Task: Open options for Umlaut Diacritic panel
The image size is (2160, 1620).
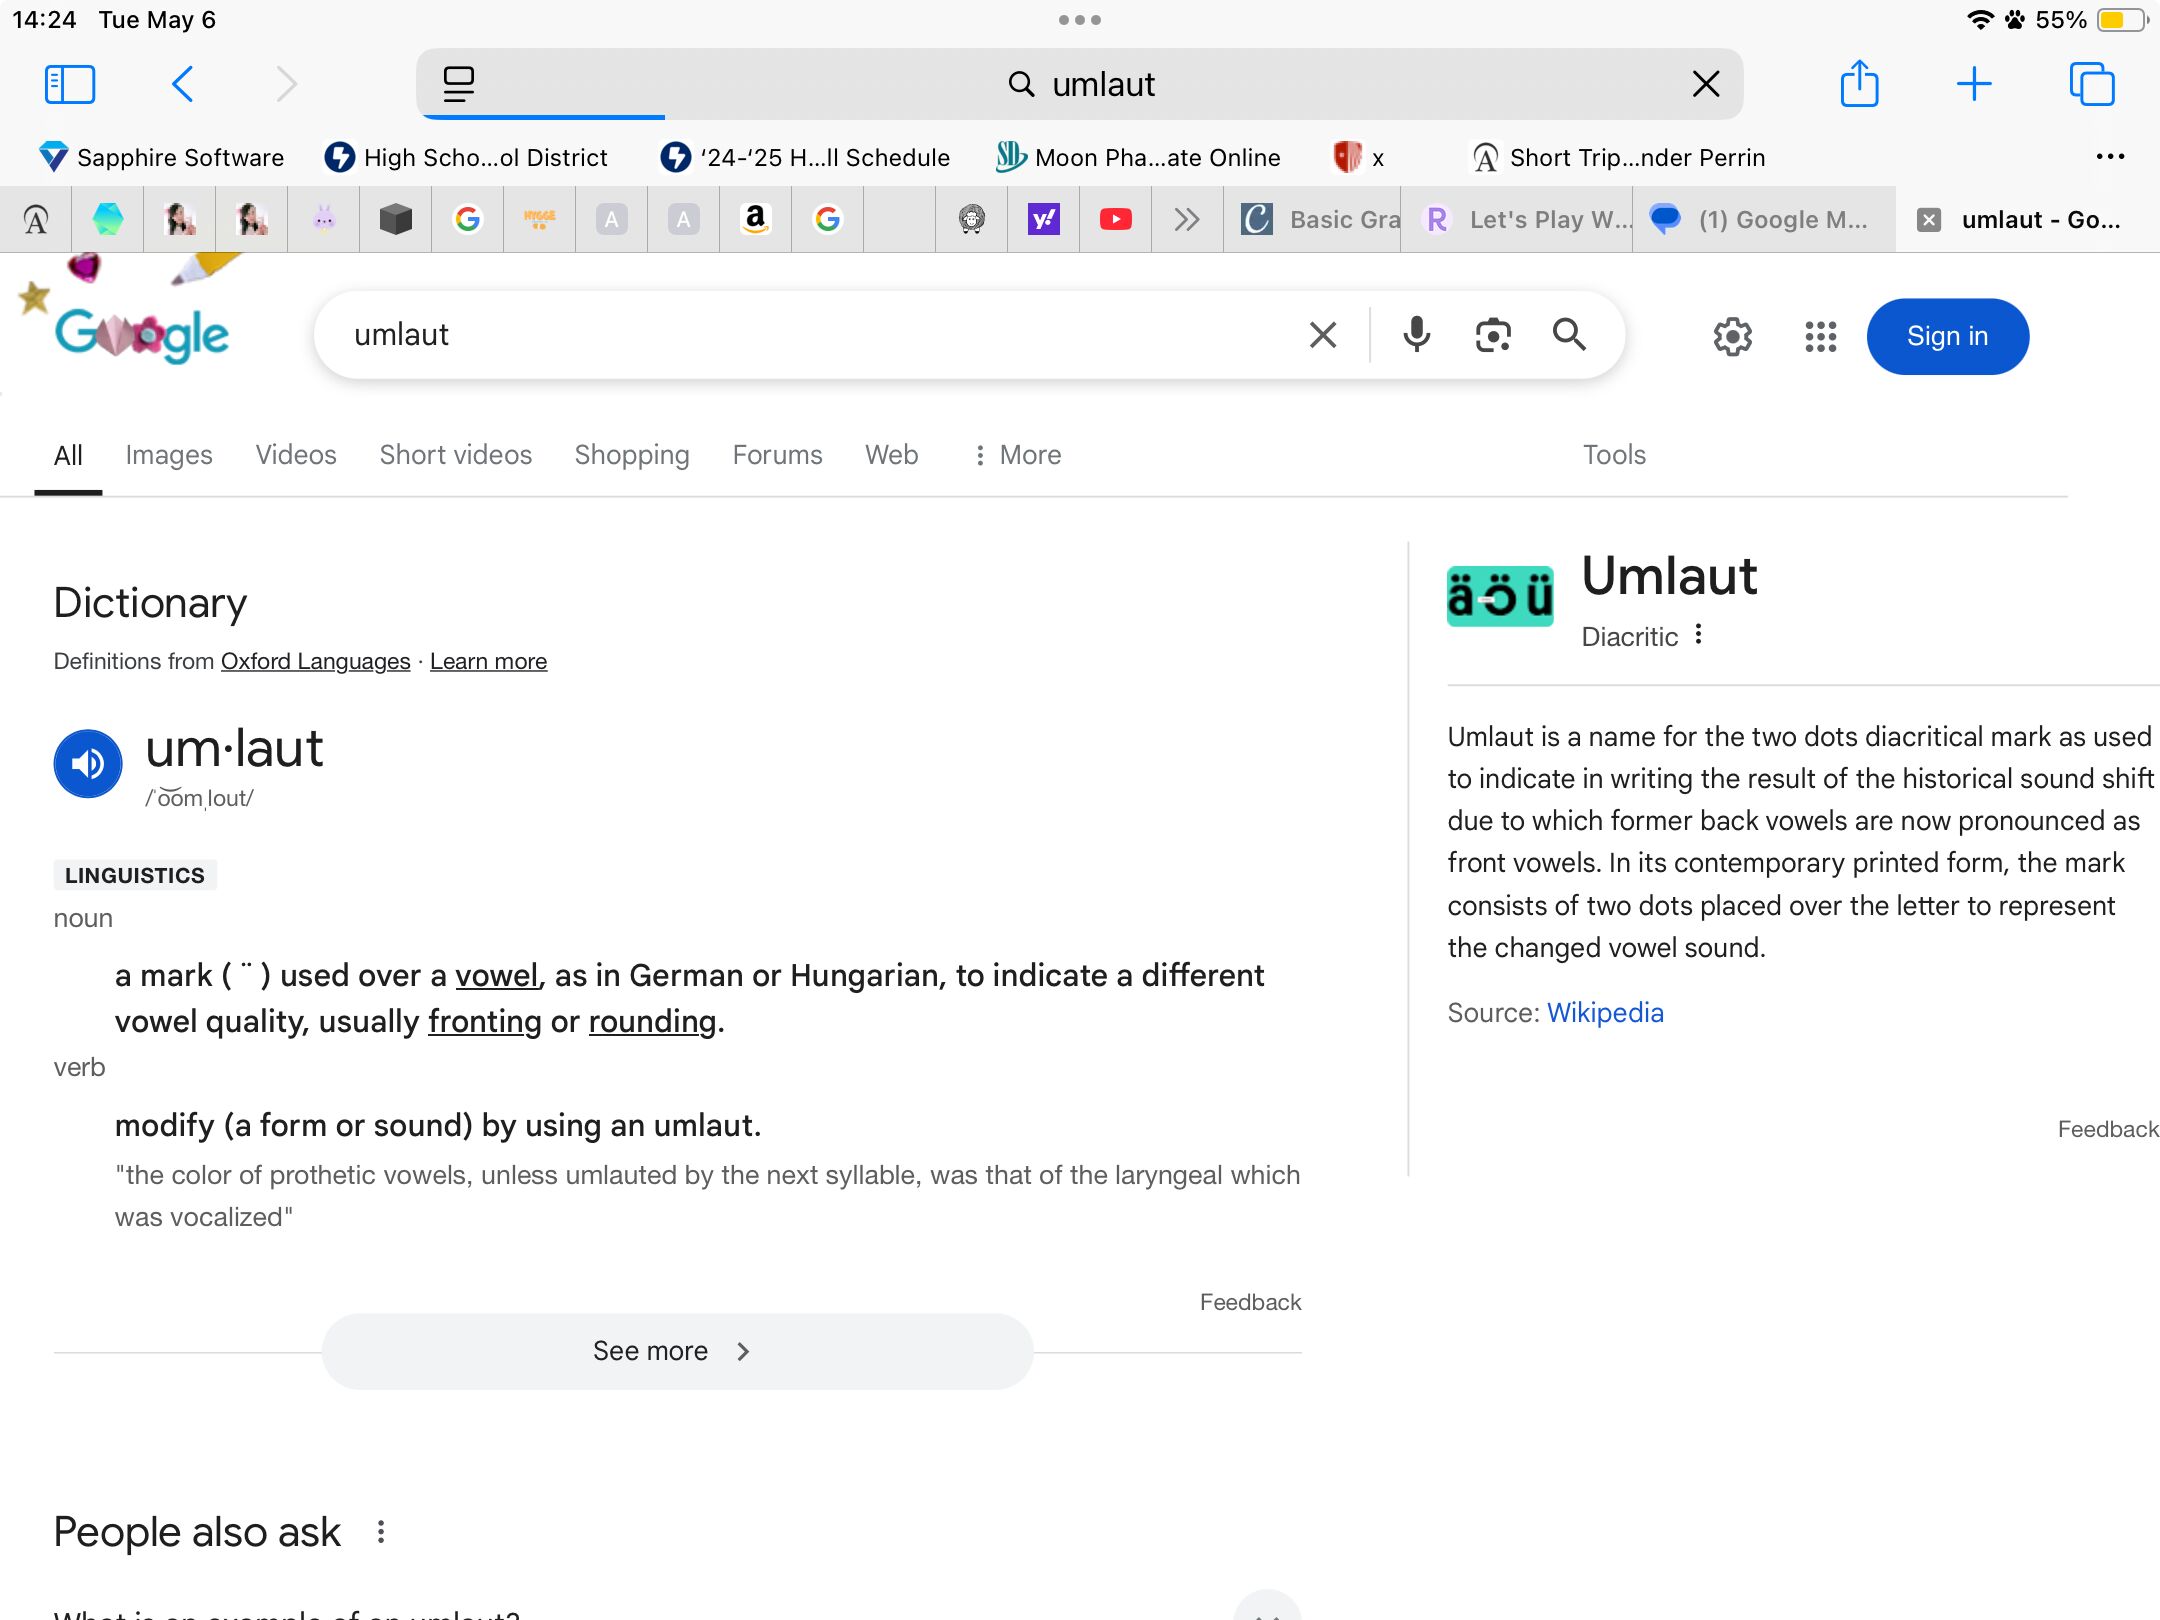Action: 1698,634
